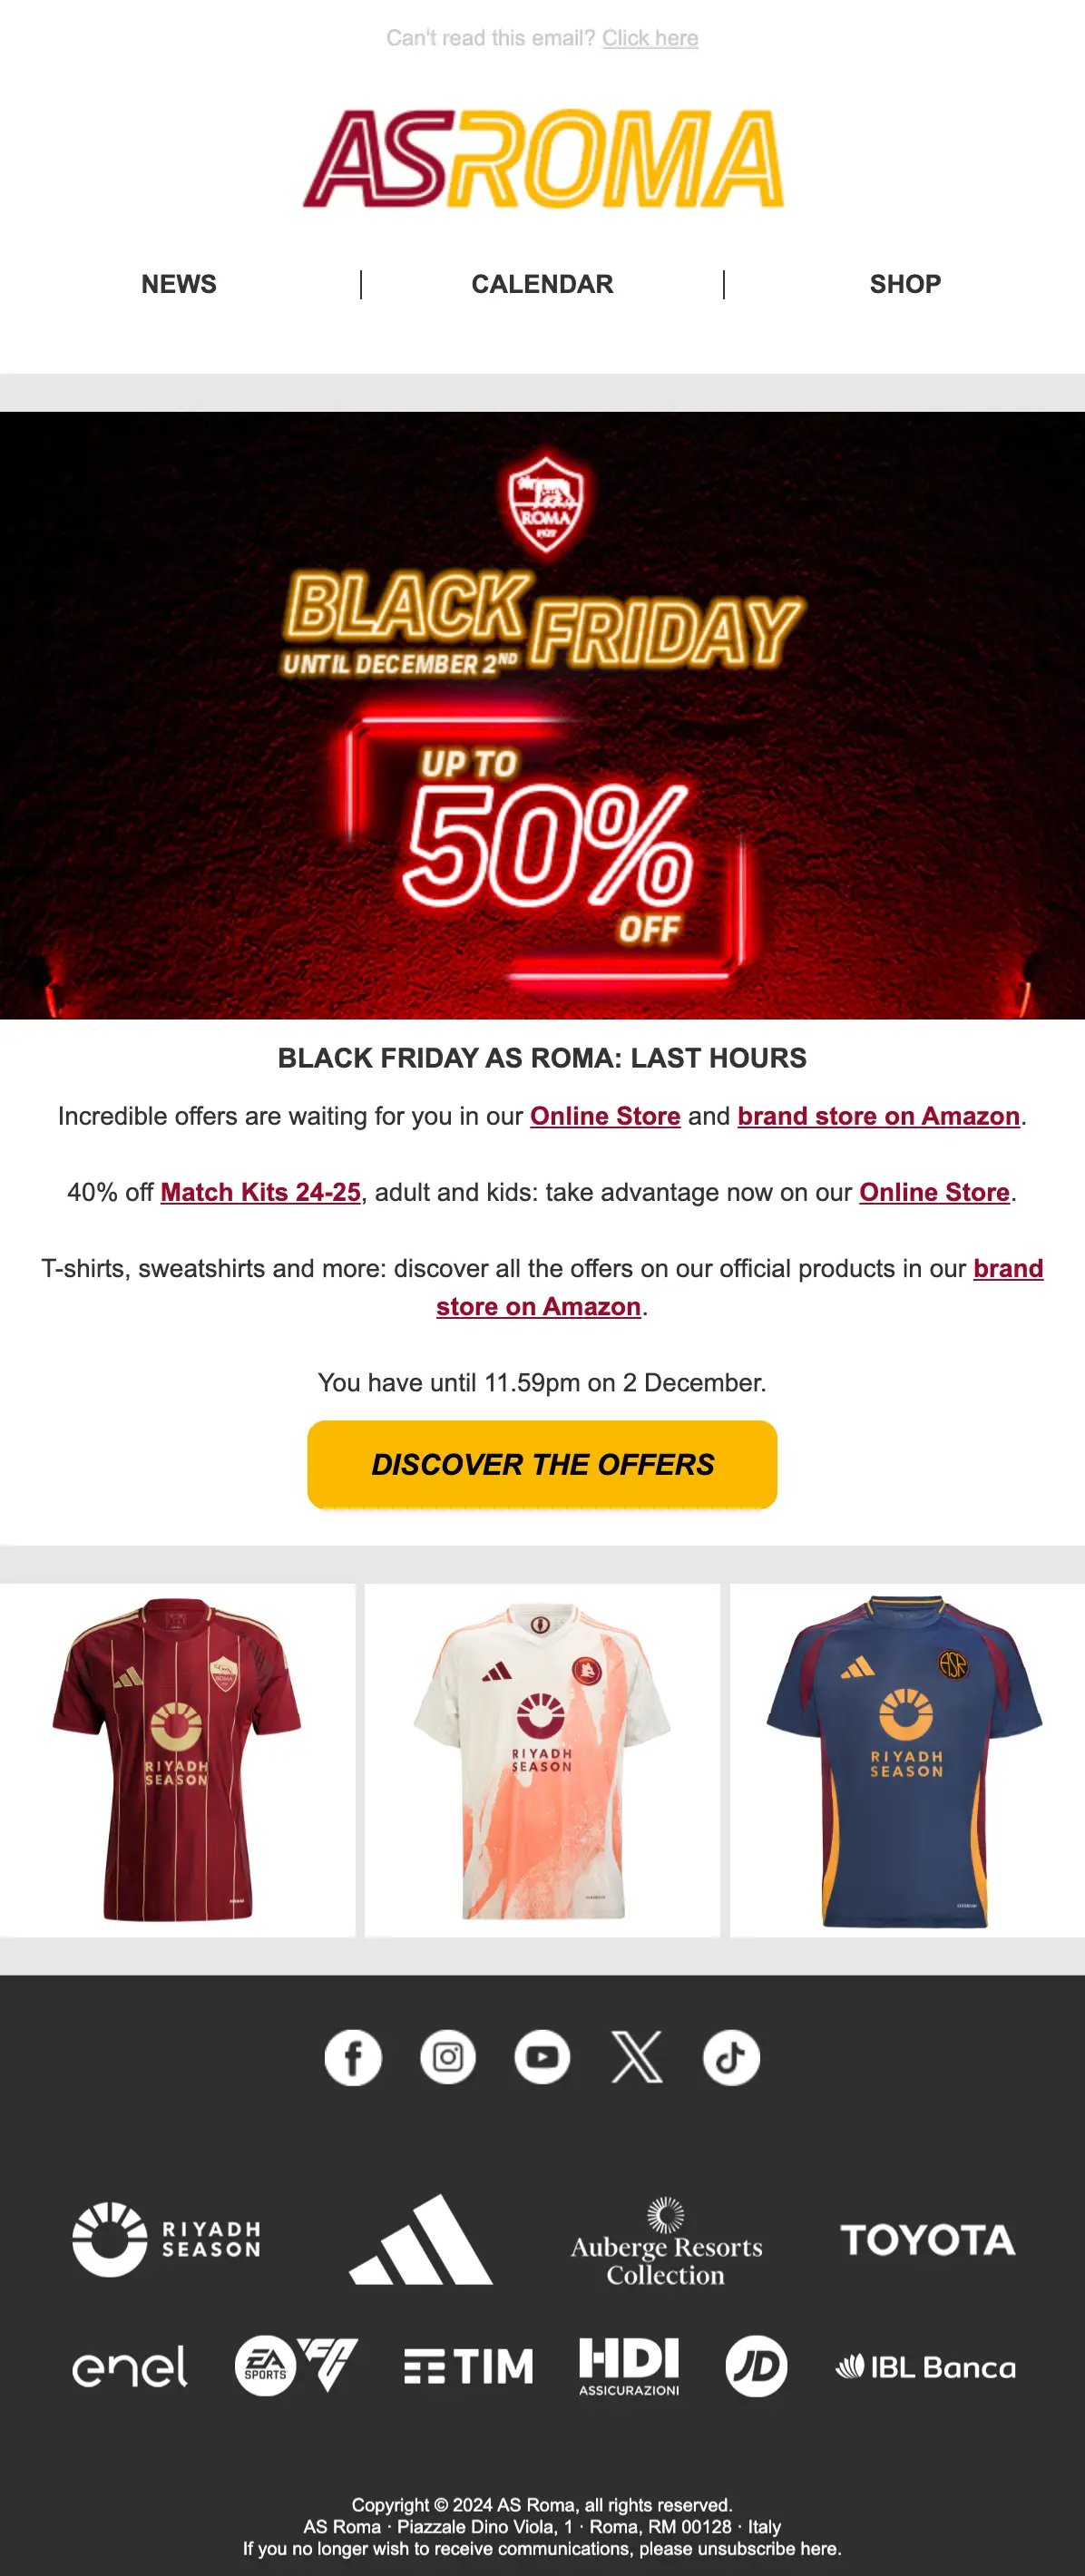Select the maroon home jersey image
Screen dimensions: 1085x2576
pos(177,1759)
